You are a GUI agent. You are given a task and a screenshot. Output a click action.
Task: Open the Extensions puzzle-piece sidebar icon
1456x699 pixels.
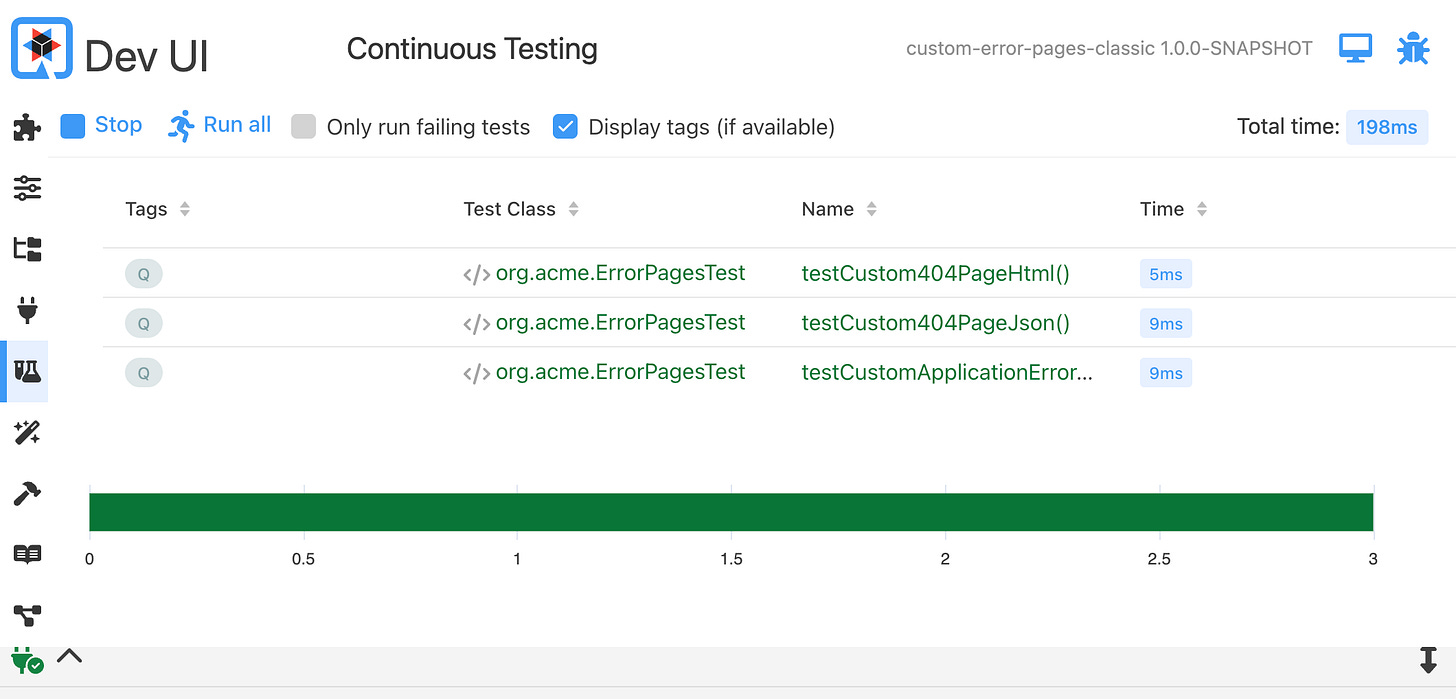(x=27, y=127)
